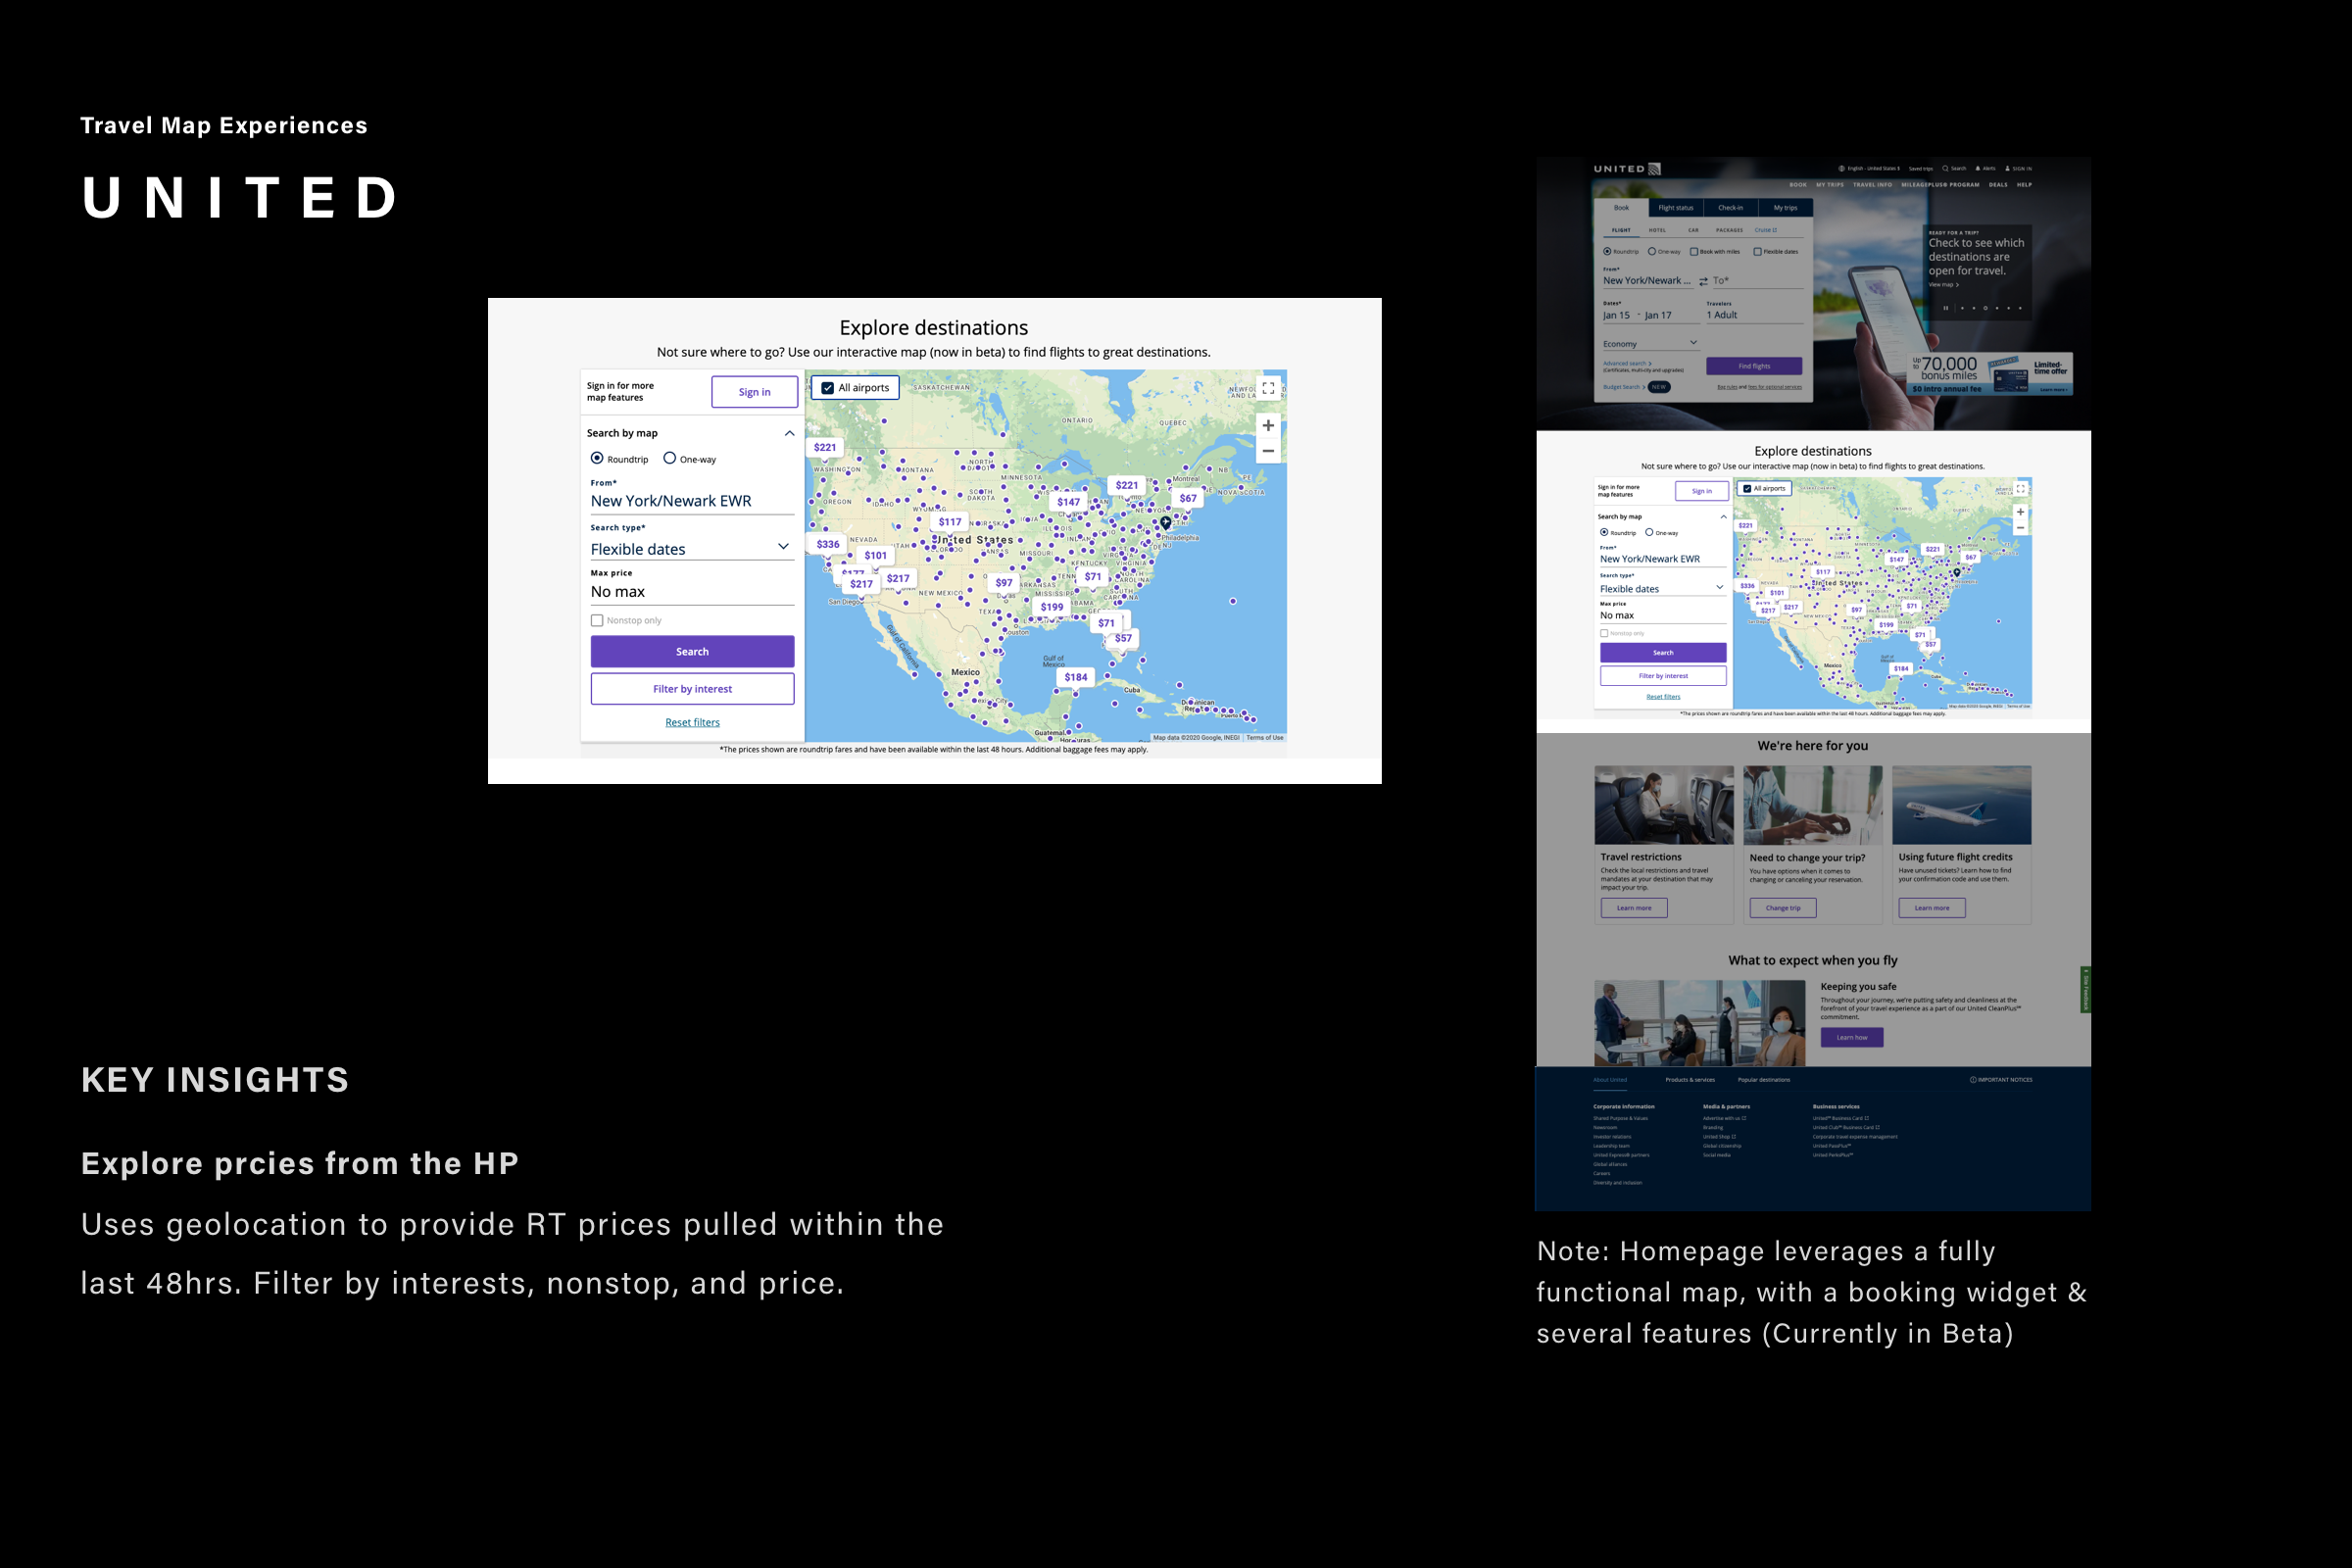Collapse Search by map in homepage screenshot
This screenshot has height=1568, width=2352.
pyautogui.click(x=1723, y=517)
